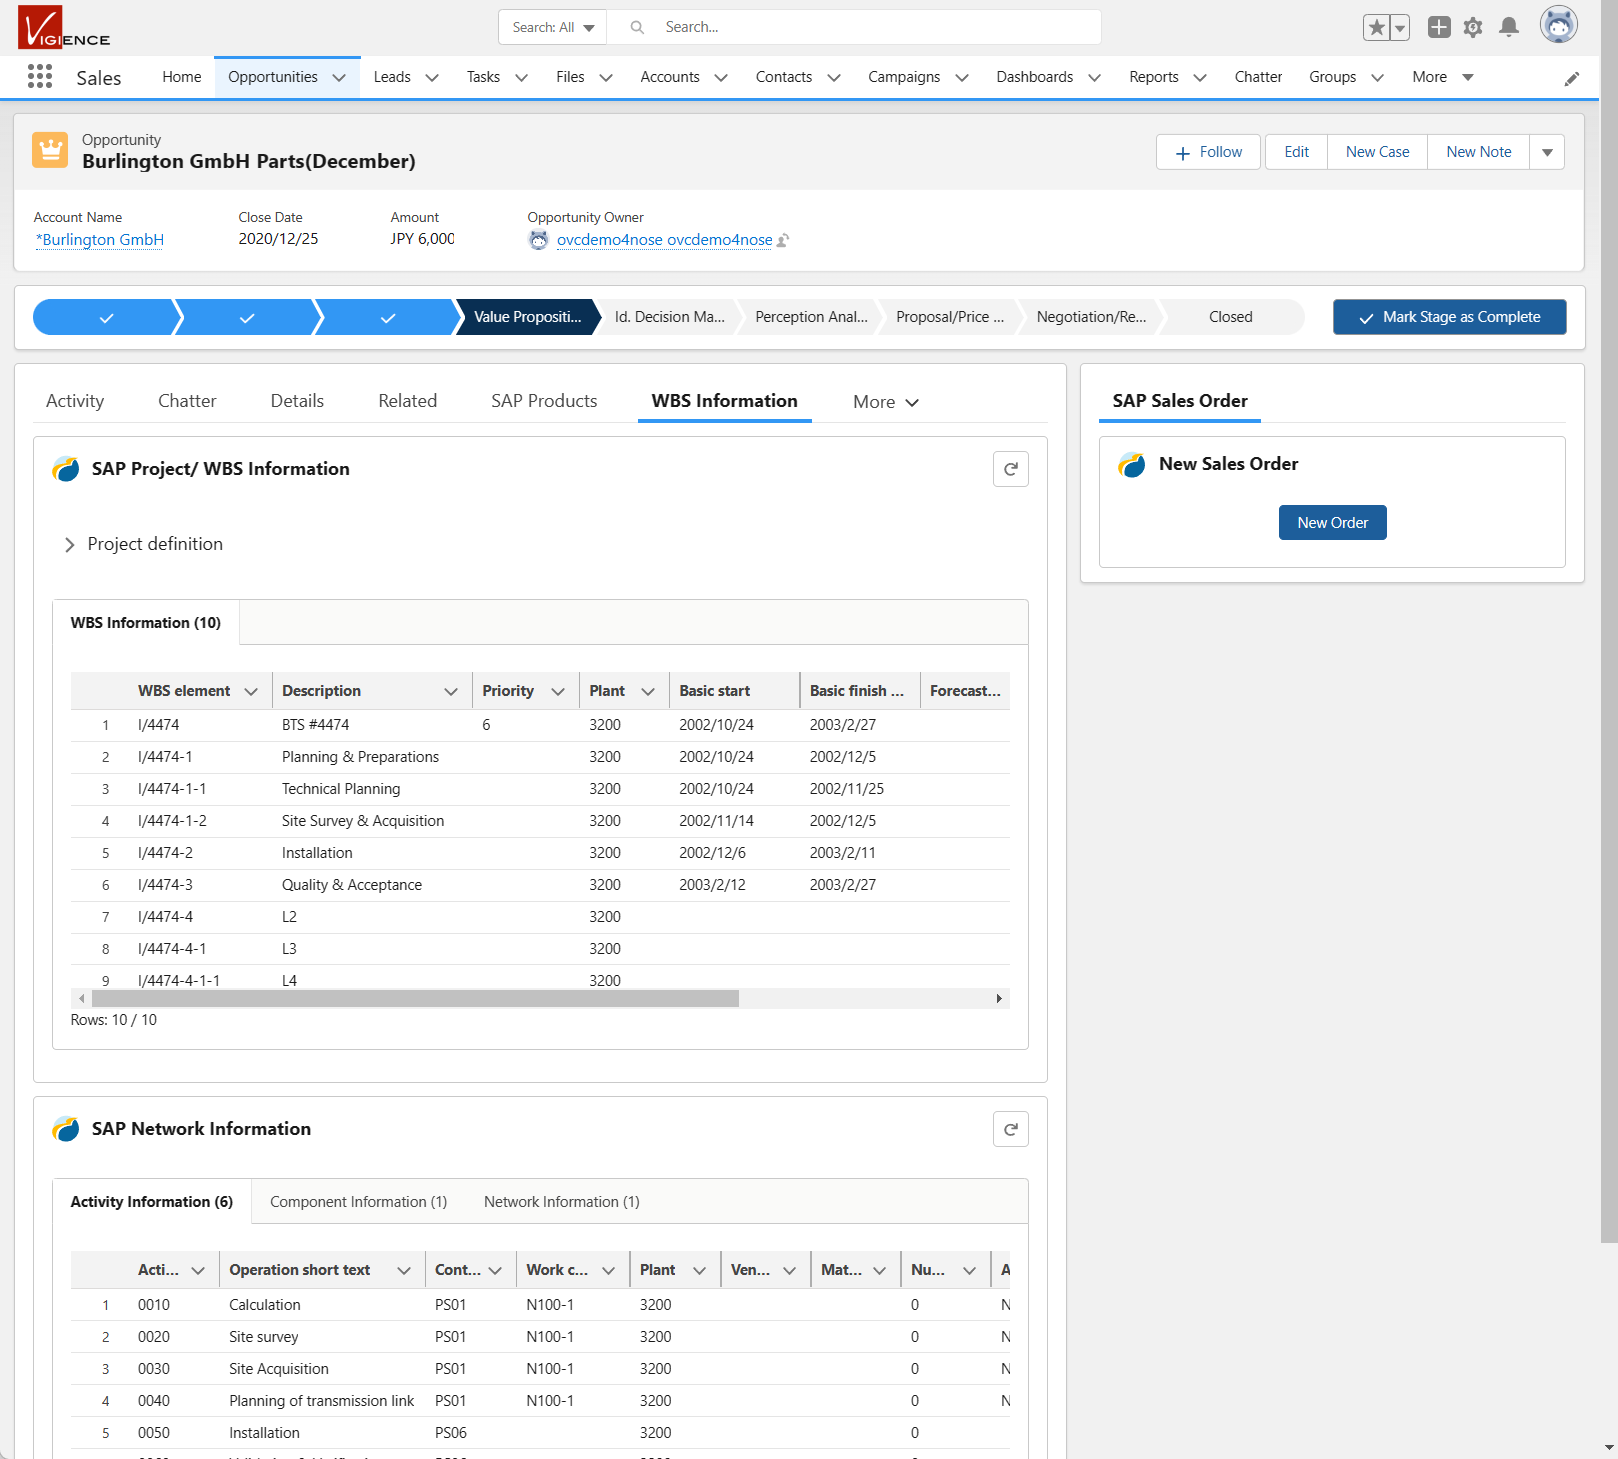Go to Home in navigation bar
The image size is (1618, 1459).
click(182, 77)
